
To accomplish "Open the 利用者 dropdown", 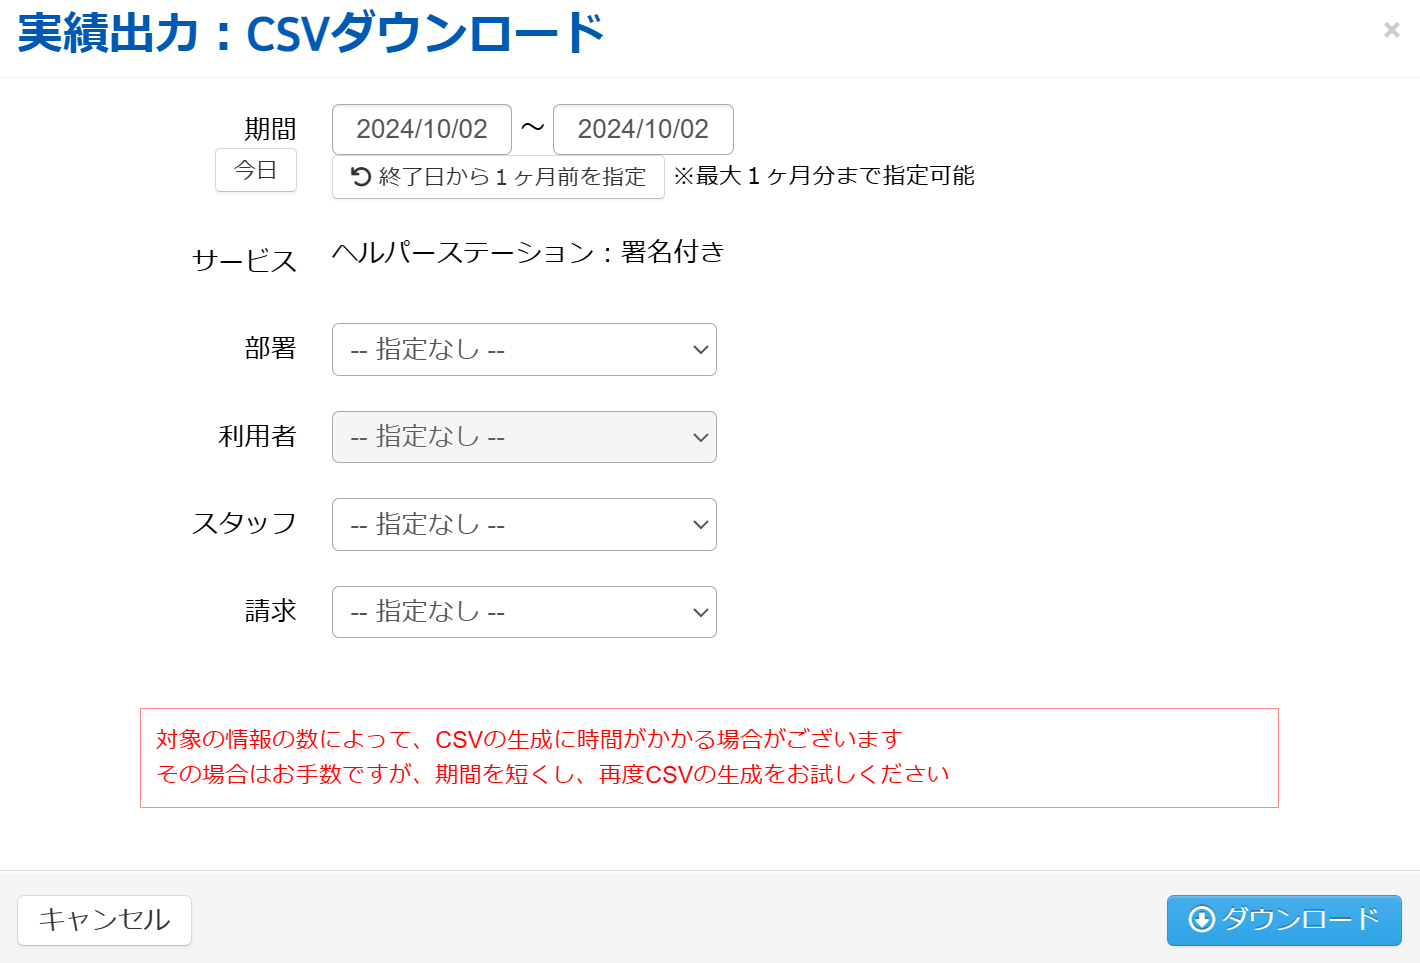I will [x=524, y=437].
